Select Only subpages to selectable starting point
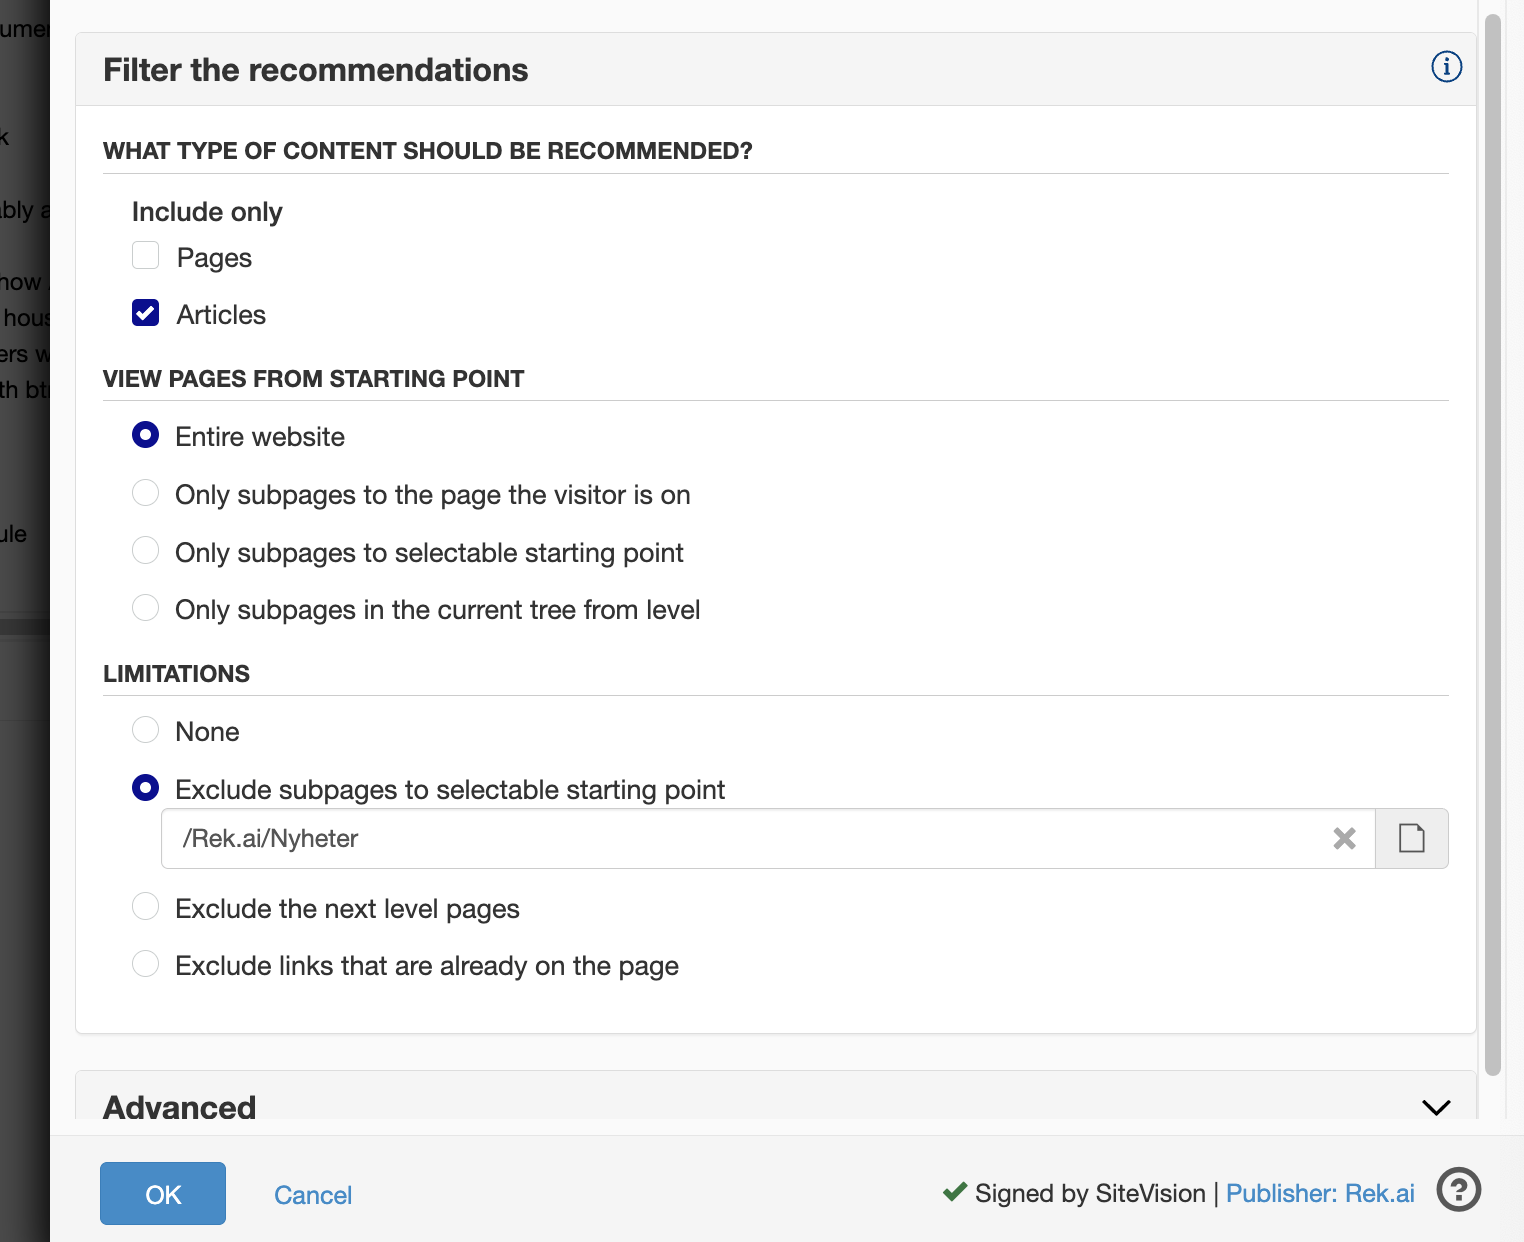The image size is (1524, 1242). 145,550
